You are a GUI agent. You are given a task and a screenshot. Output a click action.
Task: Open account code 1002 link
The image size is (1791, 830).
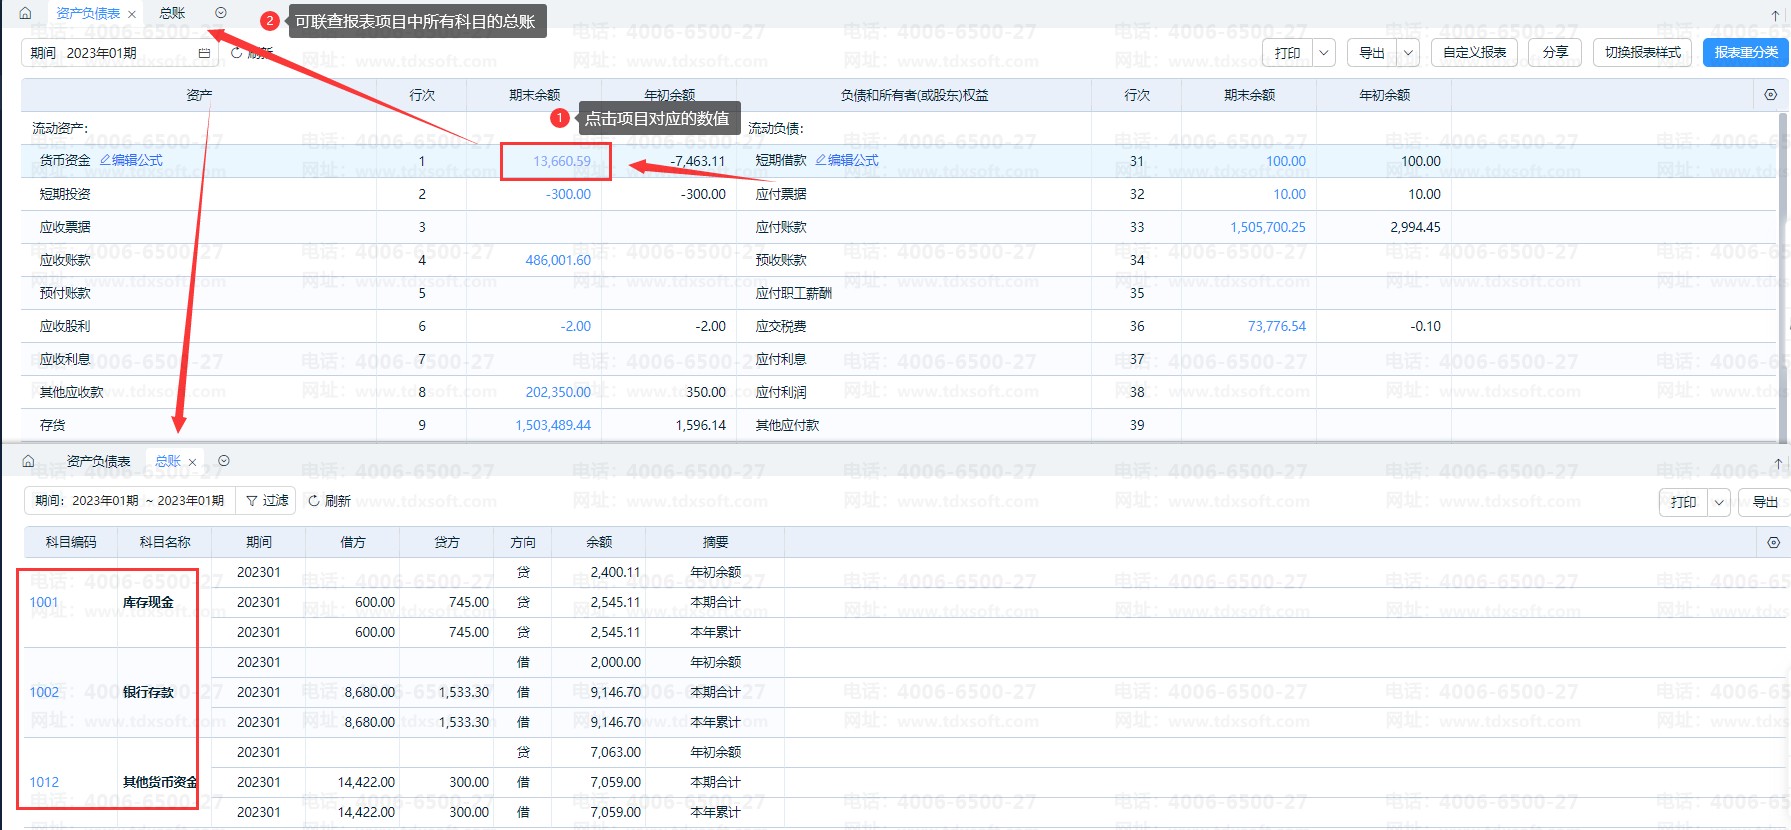tap(44, 692)
